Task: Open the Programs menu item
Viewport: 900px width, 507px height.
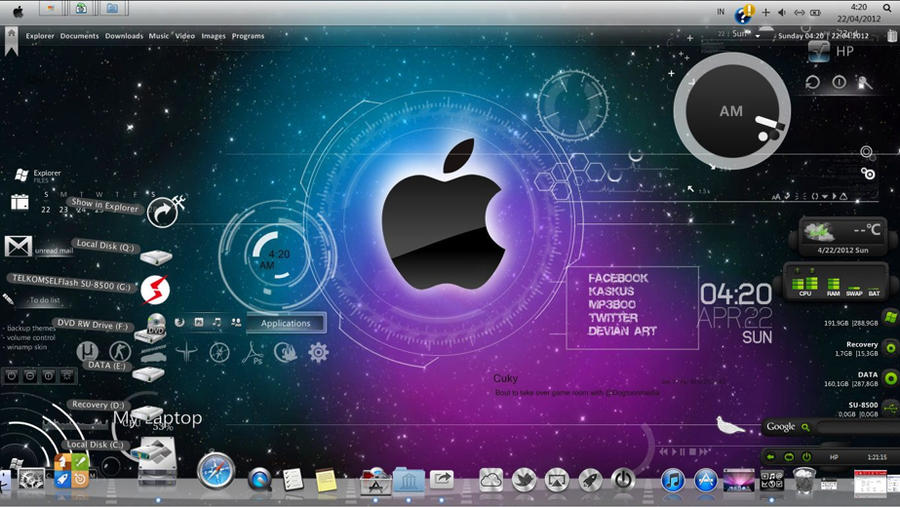Action: 248,36
